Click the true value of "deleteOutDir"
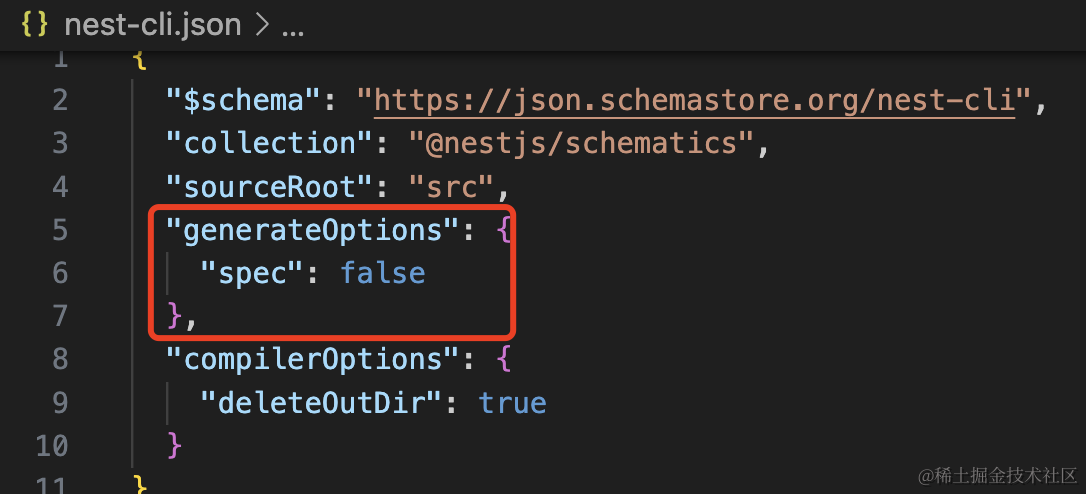1086x494 pixels. coord(512,402)
